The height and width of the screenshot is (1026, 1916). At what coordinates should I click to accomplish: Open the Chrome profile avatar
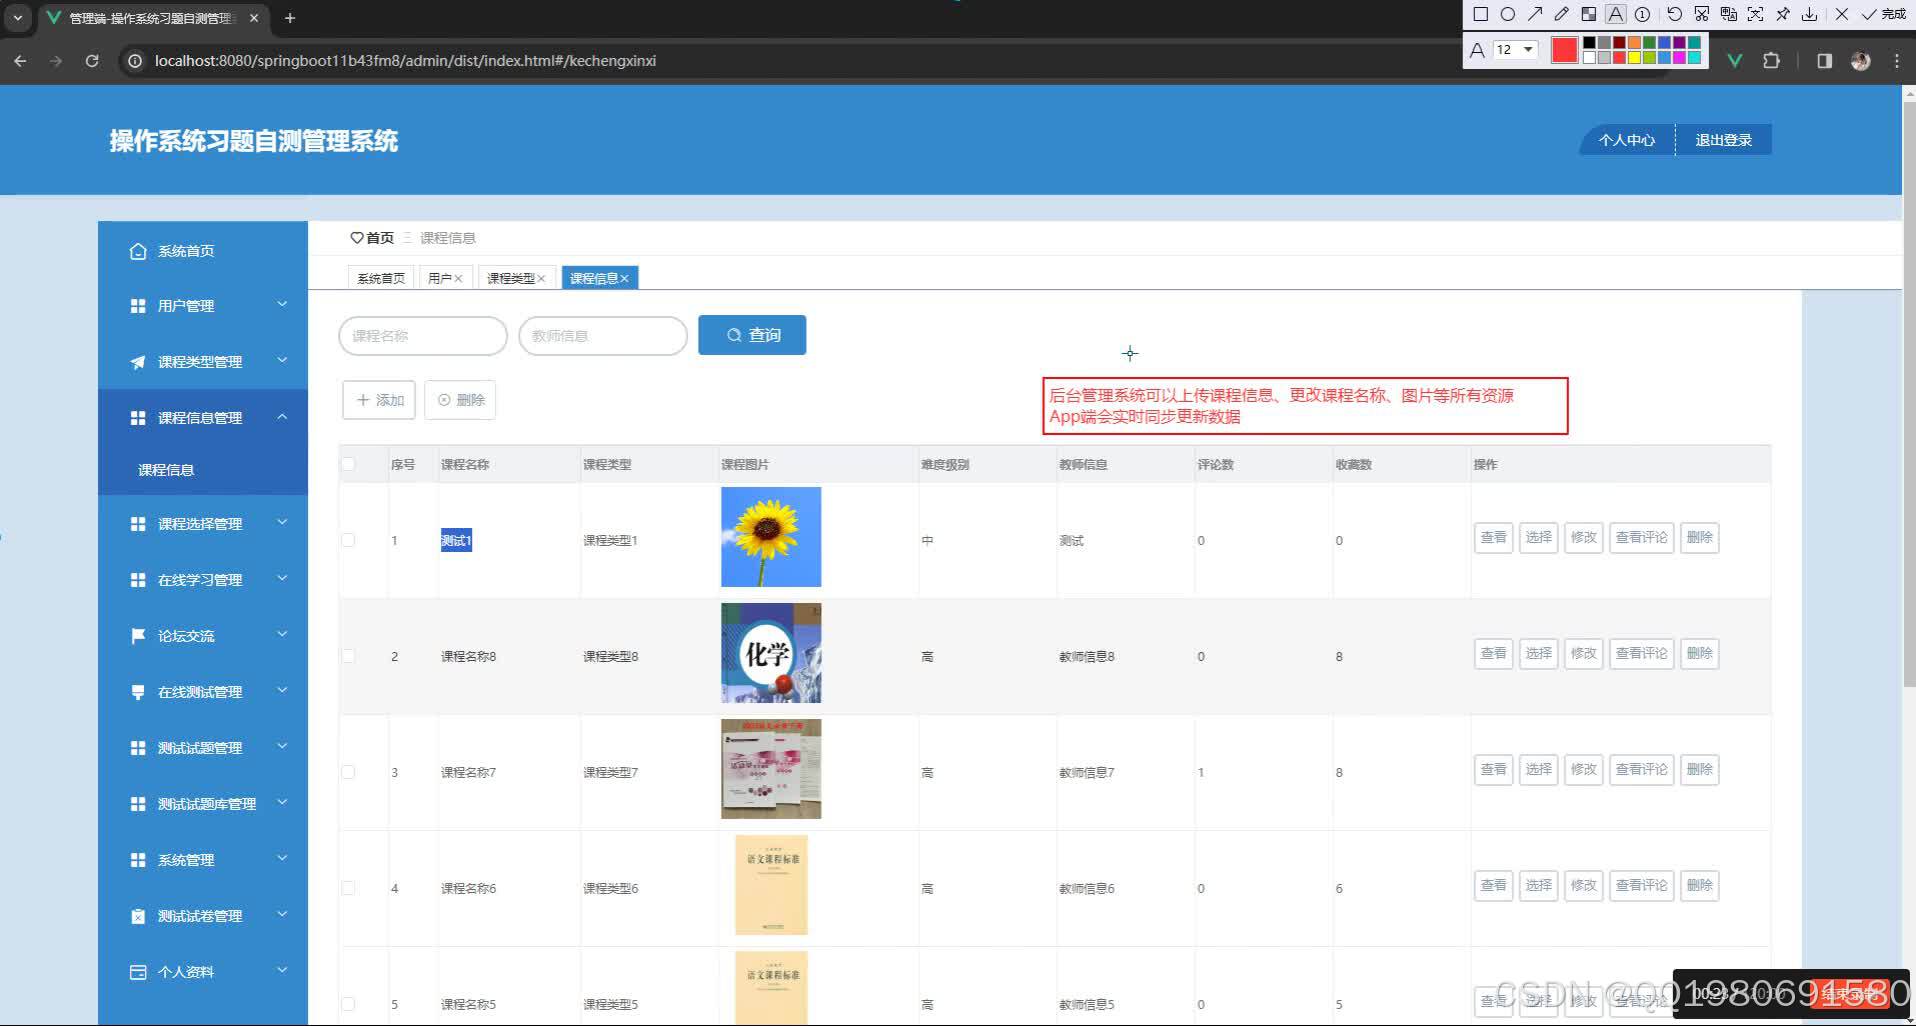pyautogui.click(x=1860, y=60)
